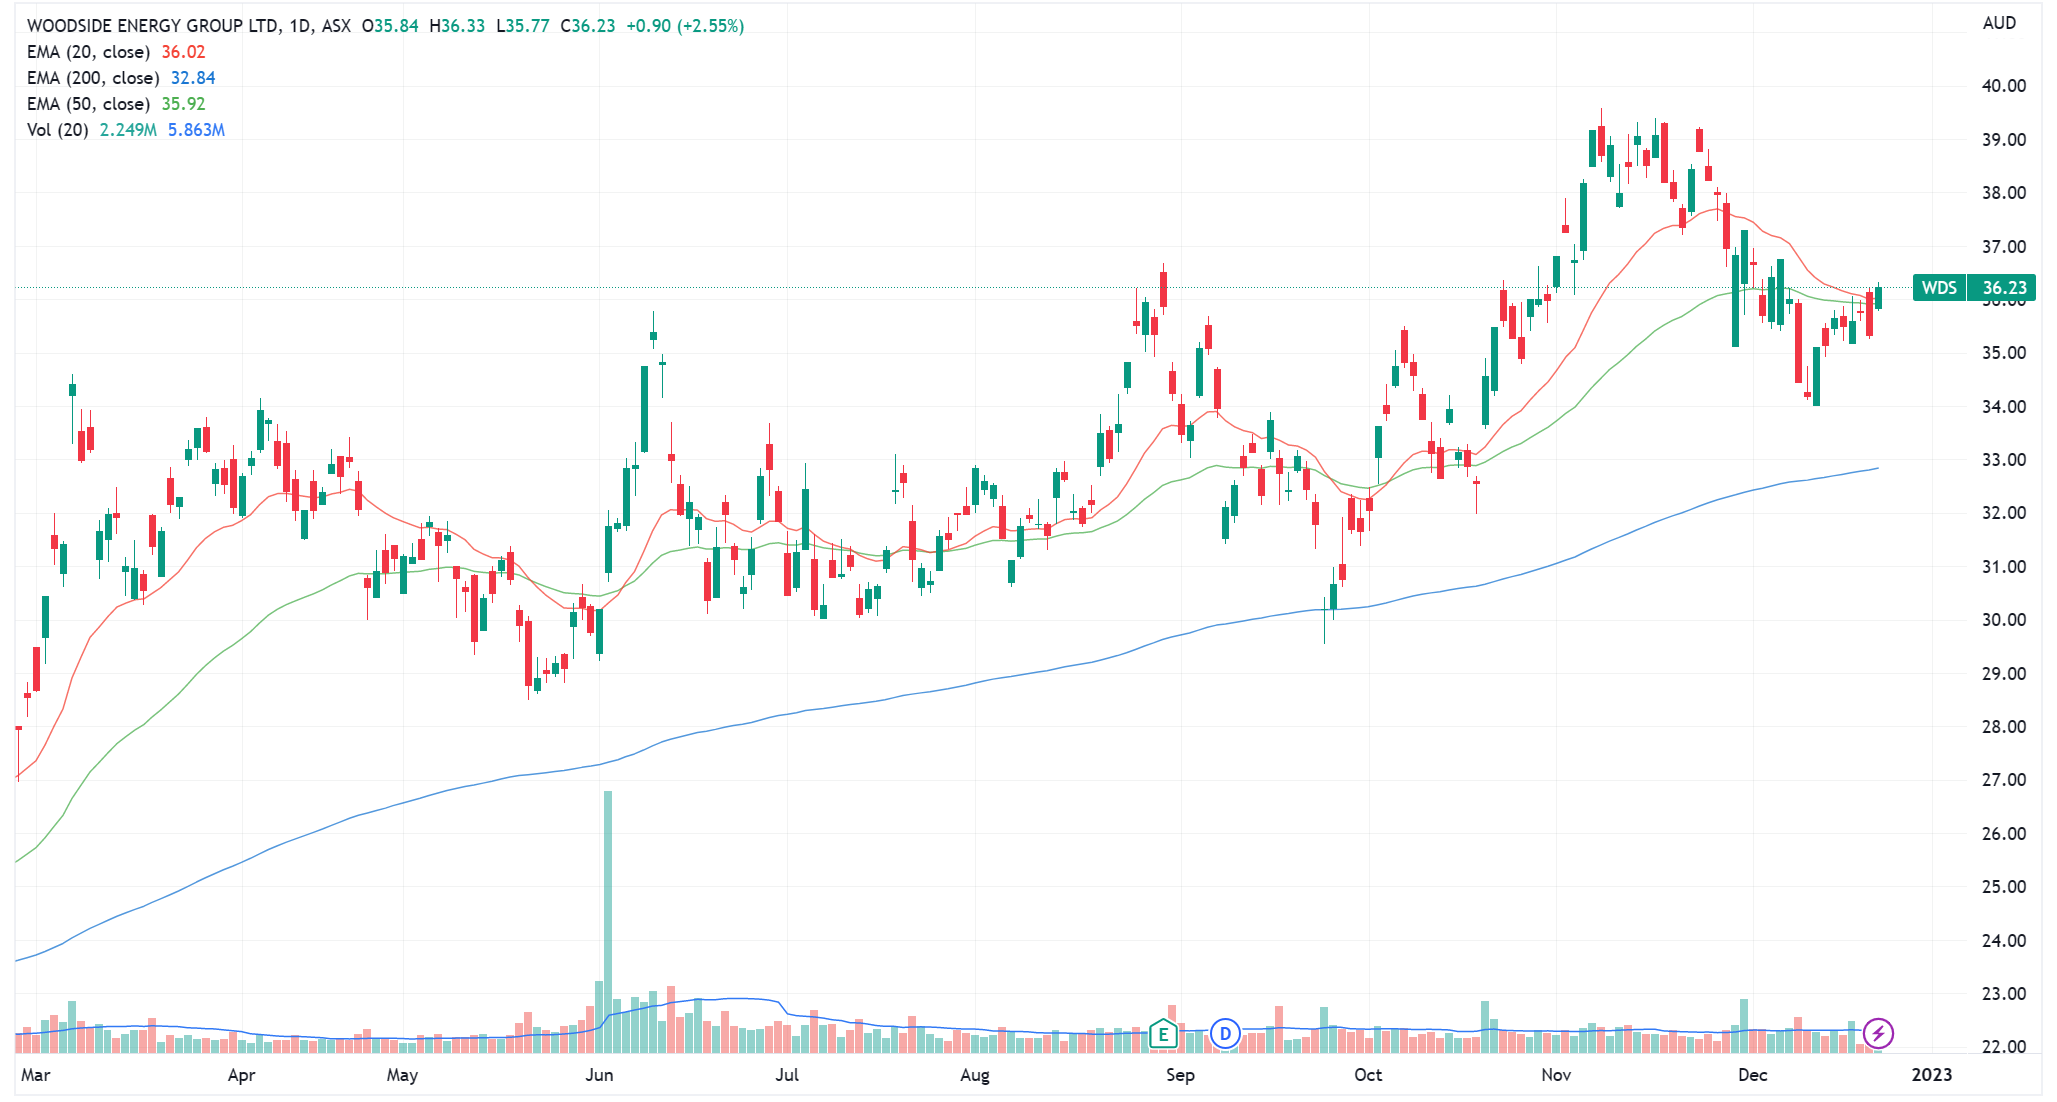Click the 40.00 price axis label
Image resolution: width=2057 pixels, height=1102 pixels.
2003,86
